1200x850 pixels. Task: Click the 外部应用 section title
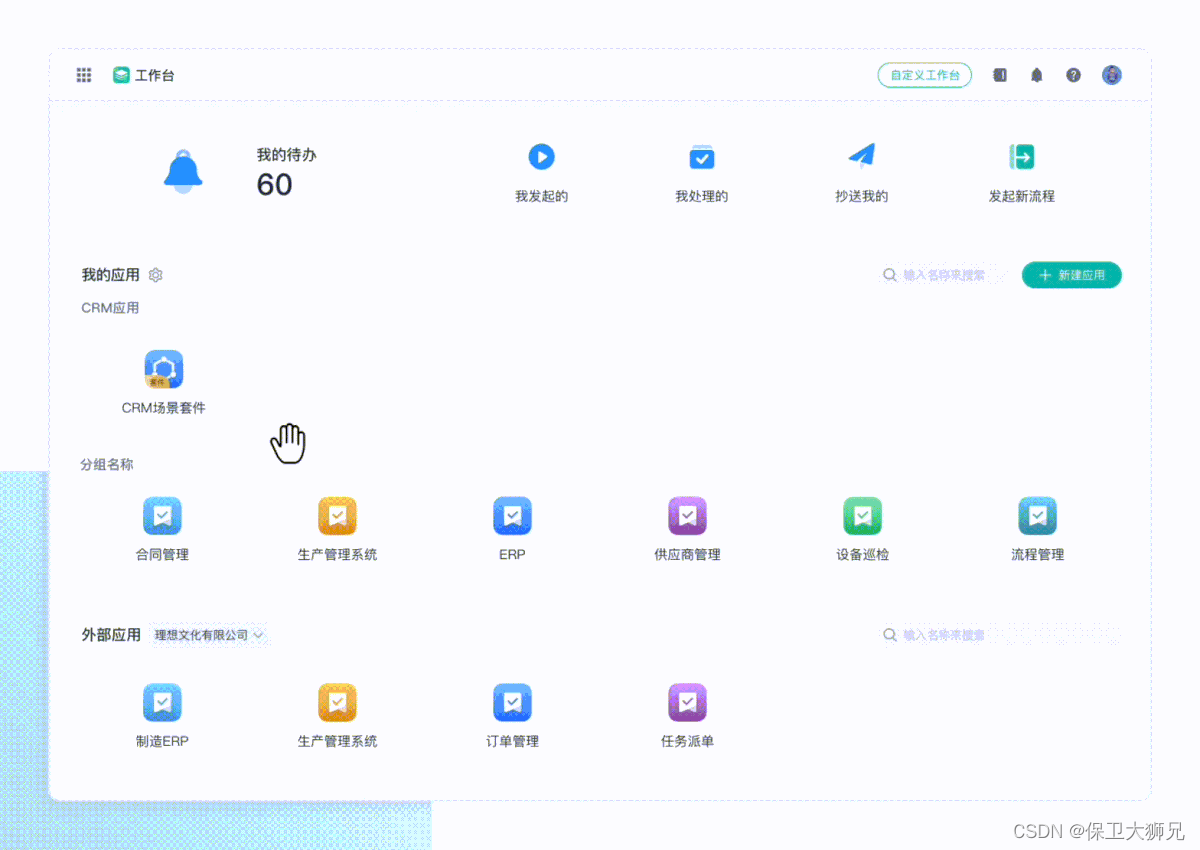[110, 635]
